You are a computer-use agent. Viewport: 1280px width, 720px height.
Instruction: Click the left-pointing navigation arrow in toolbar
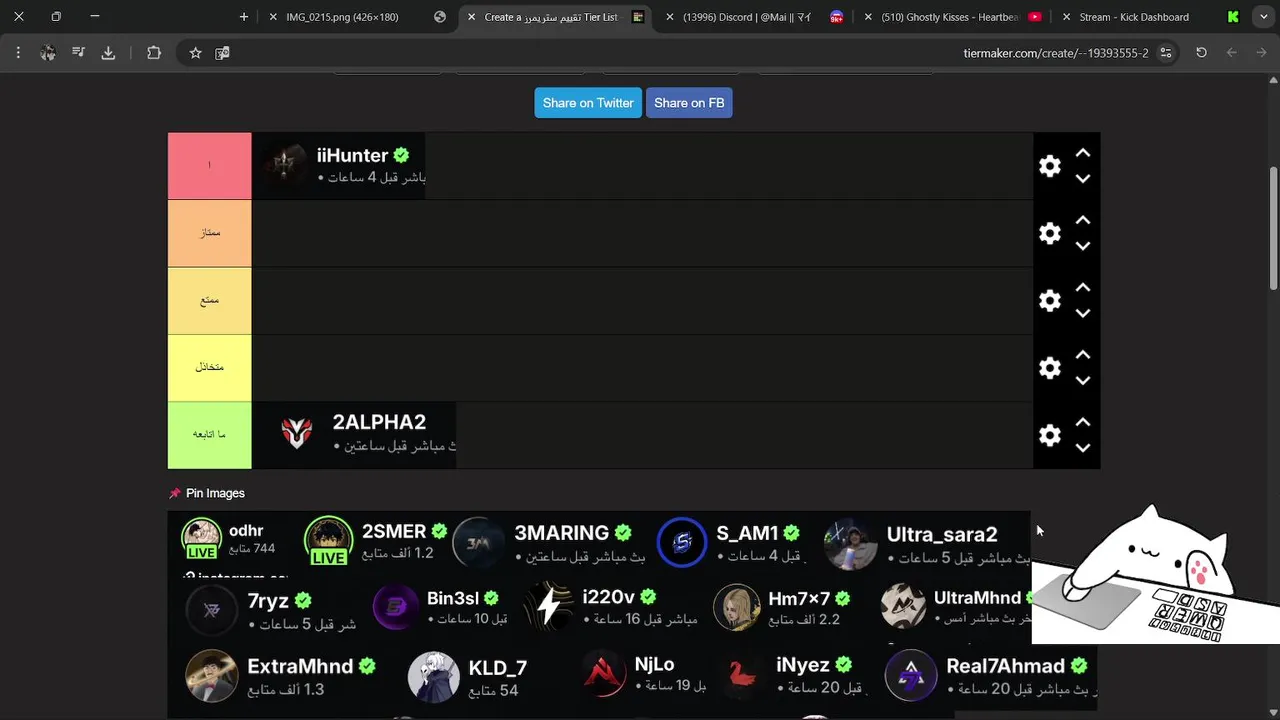point(1232,53)
